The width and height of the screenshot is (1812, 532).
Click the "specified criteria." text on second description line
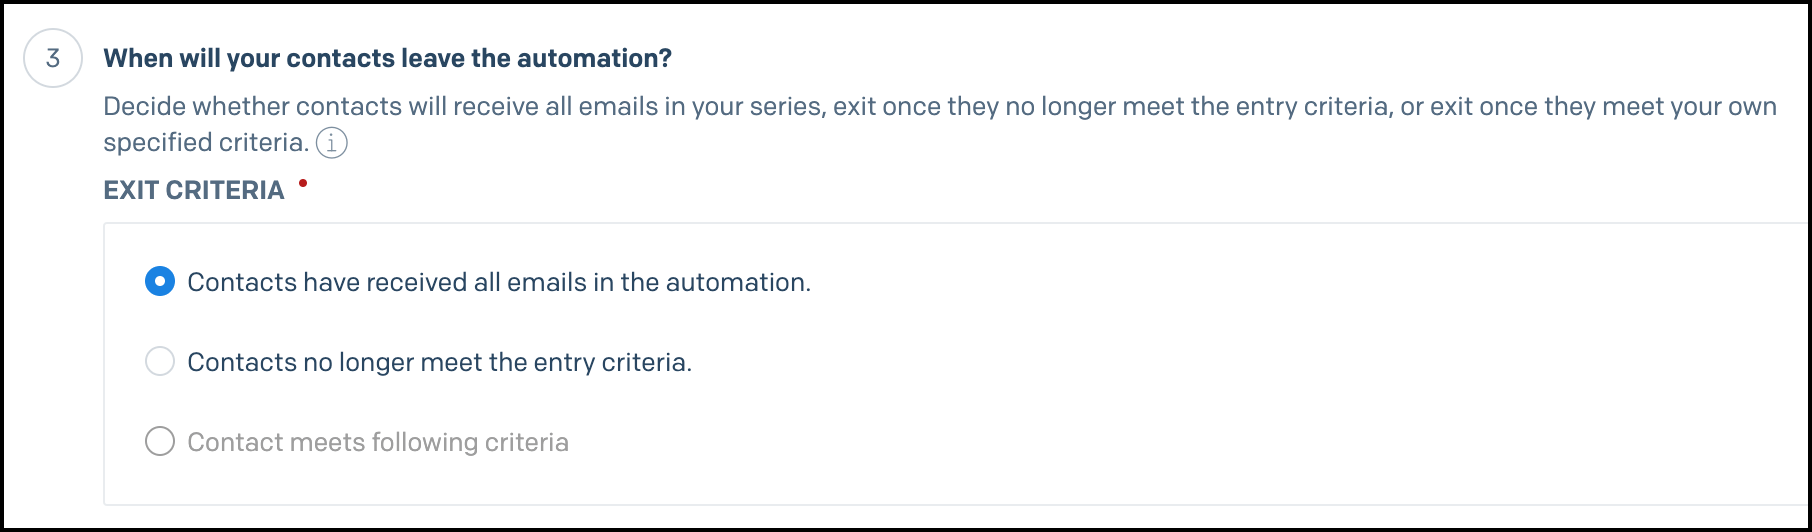207,142
